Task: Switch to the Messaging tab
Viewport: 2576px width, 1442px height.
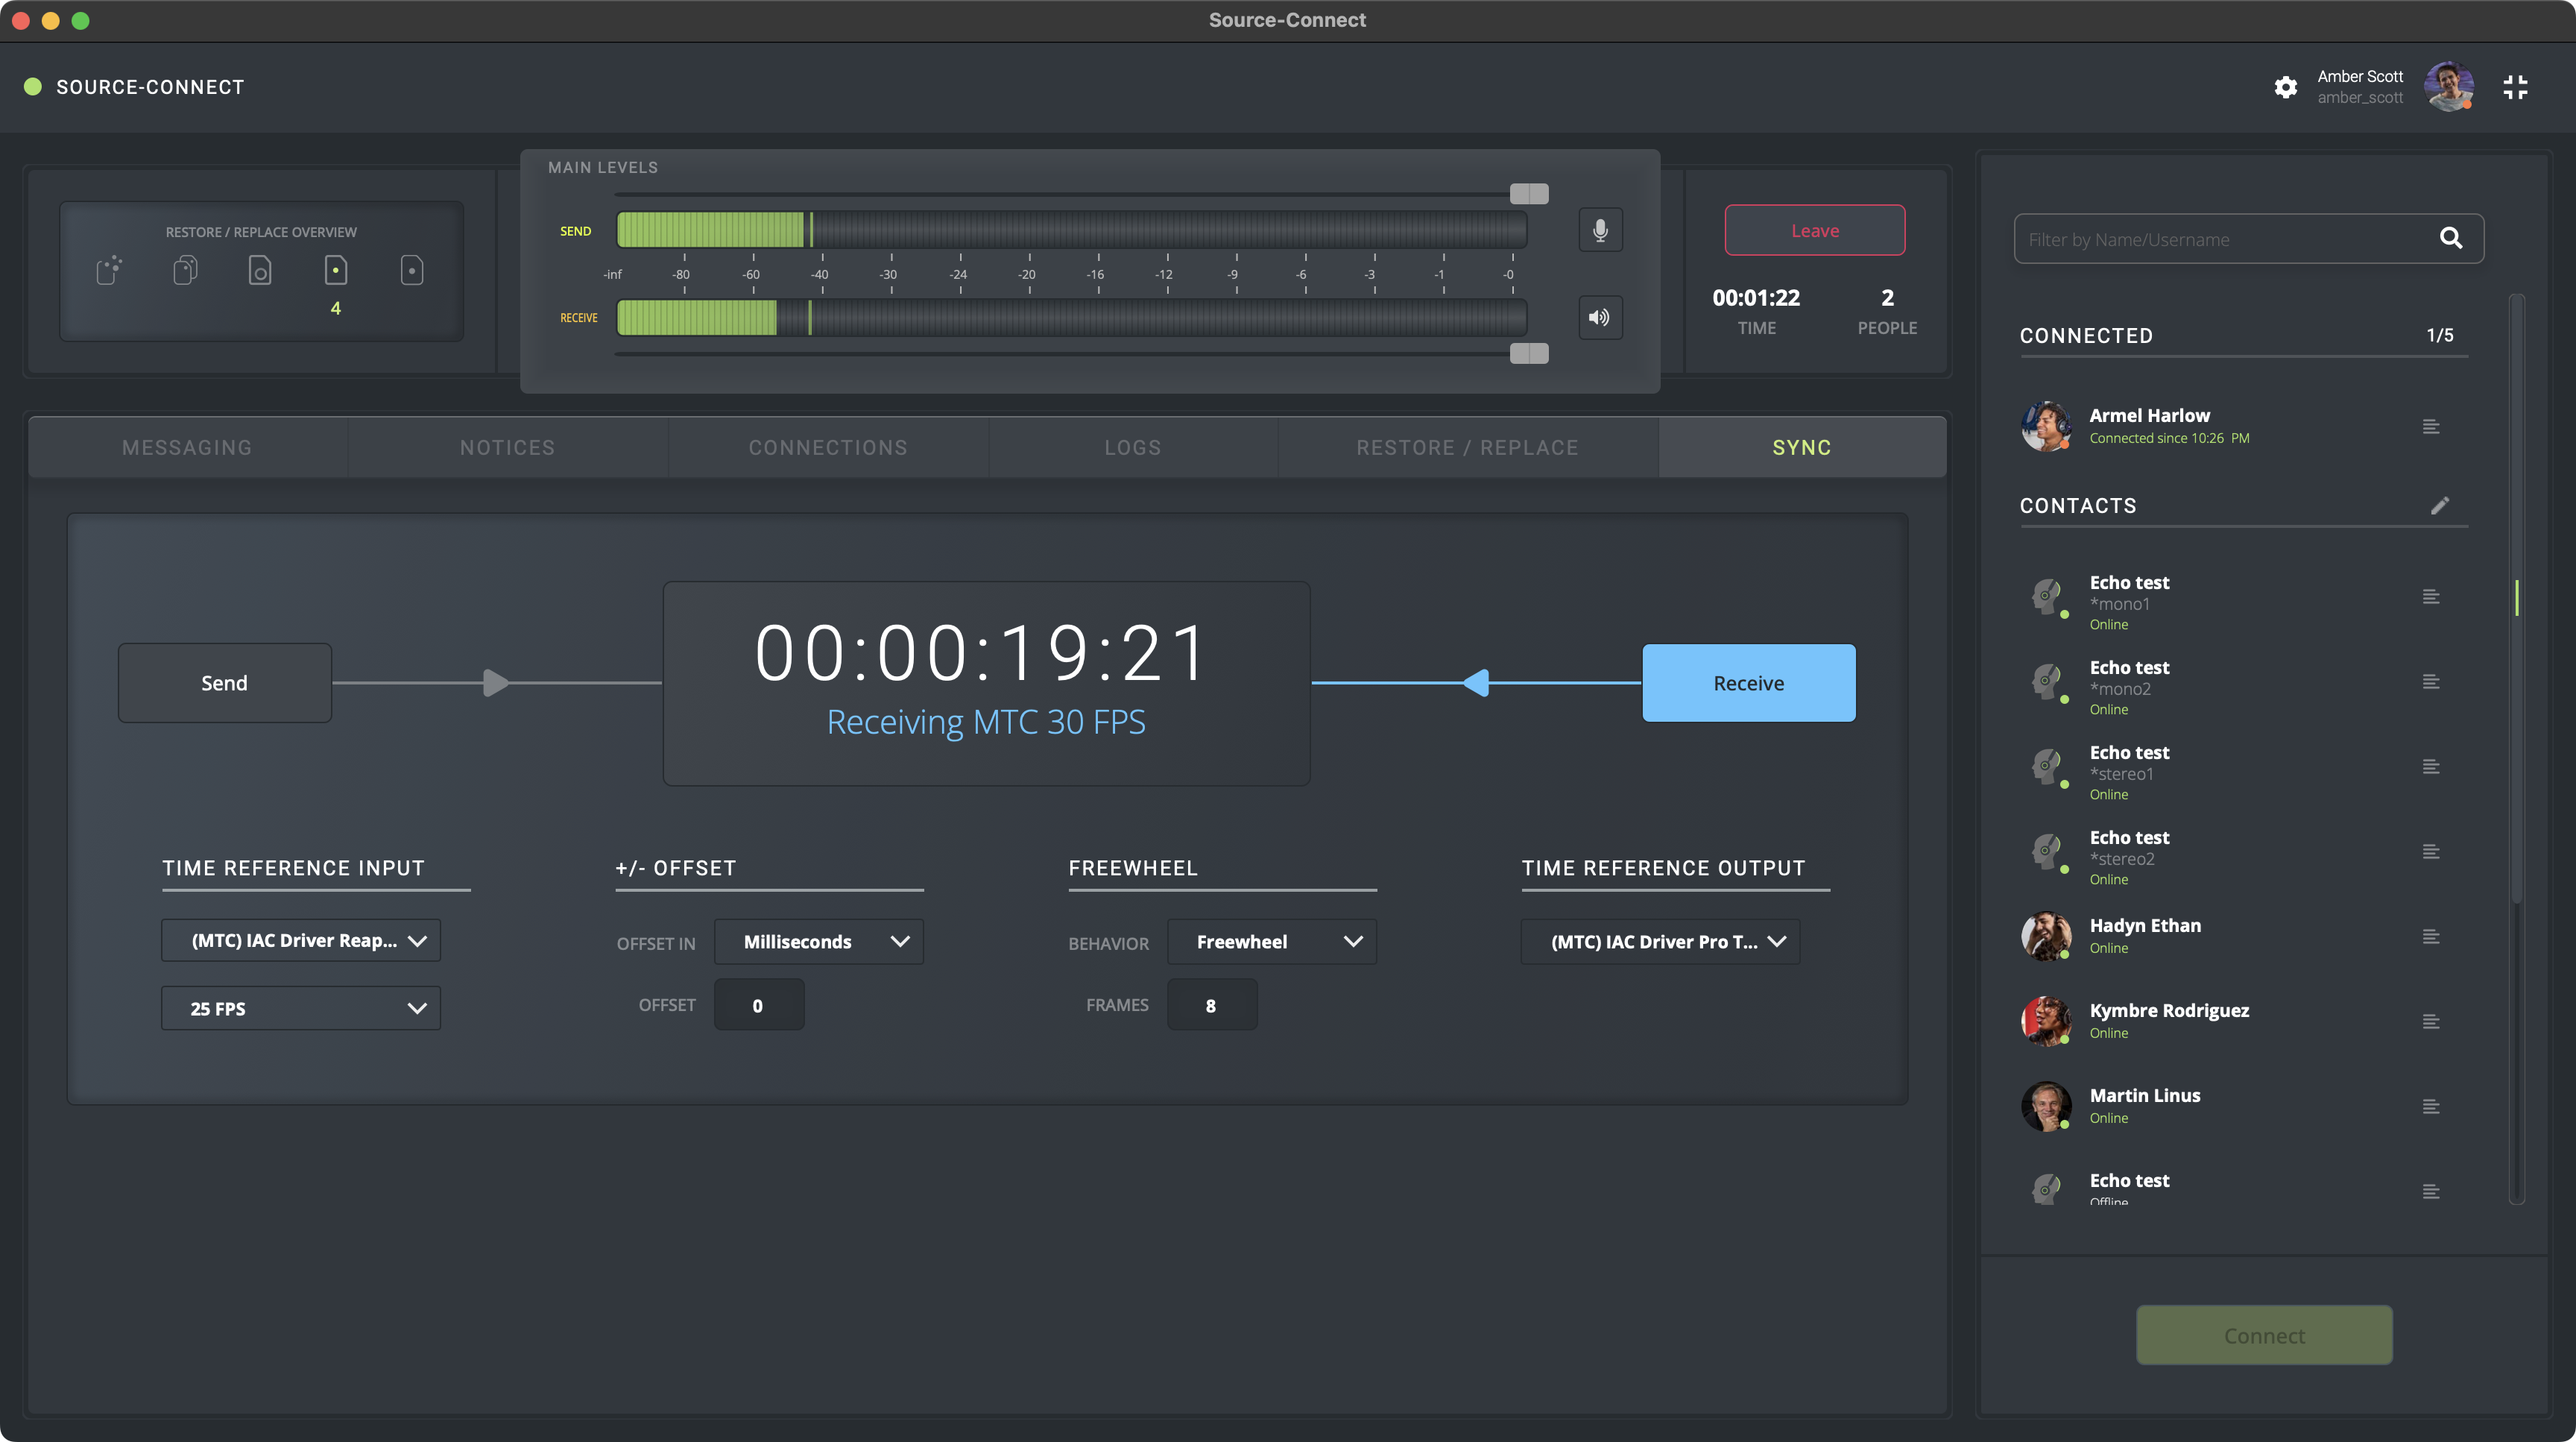Action: [x=187, y=448]
